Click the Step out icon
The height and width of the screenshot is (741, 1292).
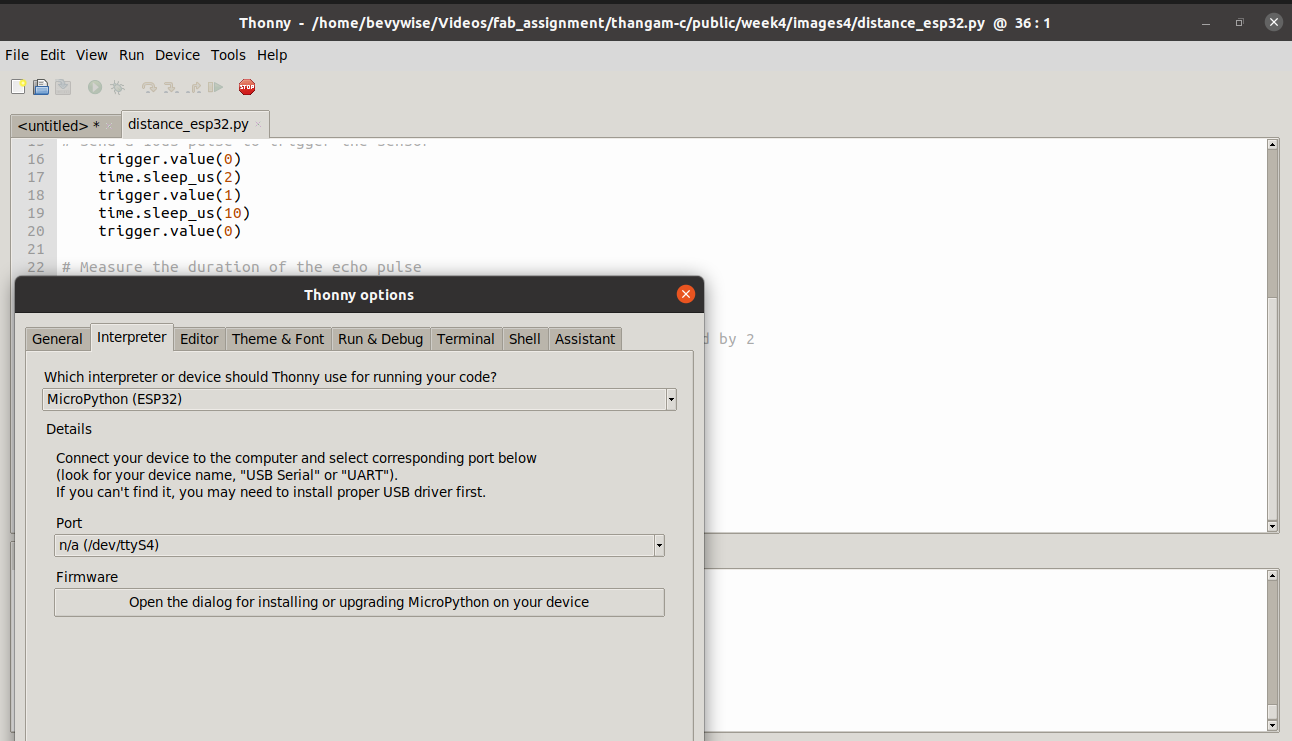point(194,87)
